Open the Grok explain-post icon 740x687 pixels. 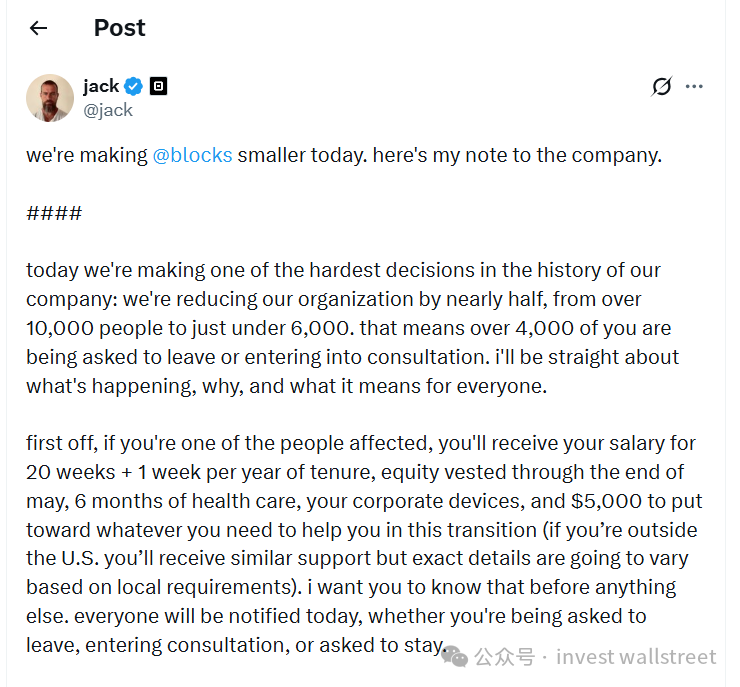click(661, 87)
